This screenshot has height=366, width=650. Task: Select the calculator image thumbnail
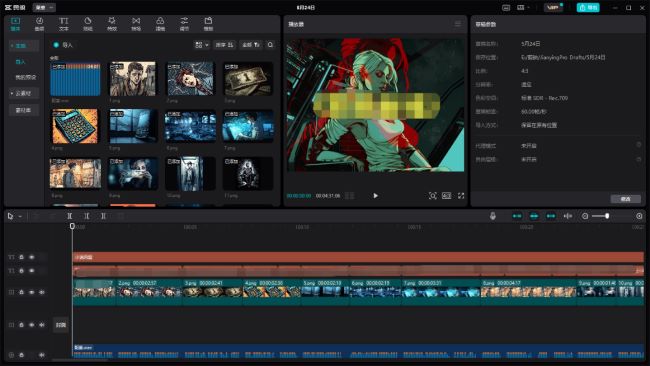pyautogui.click(x=75, y=126)
